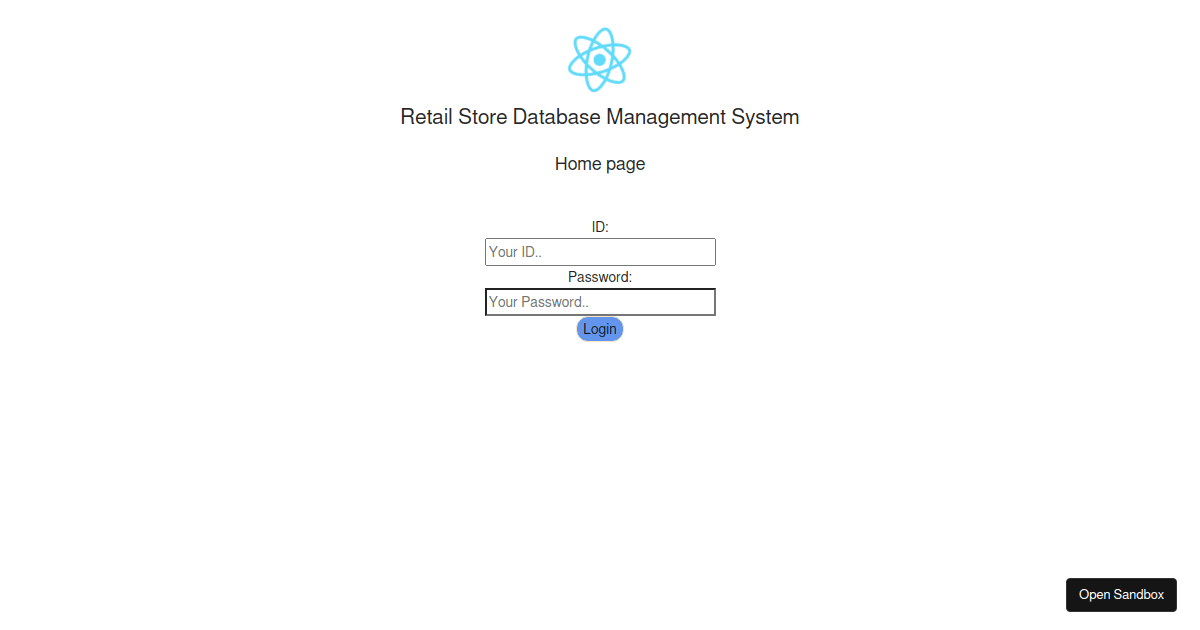Click the password entry box with thick border
The width and height of the screenshot is (1200, 630).
(600, 301)
